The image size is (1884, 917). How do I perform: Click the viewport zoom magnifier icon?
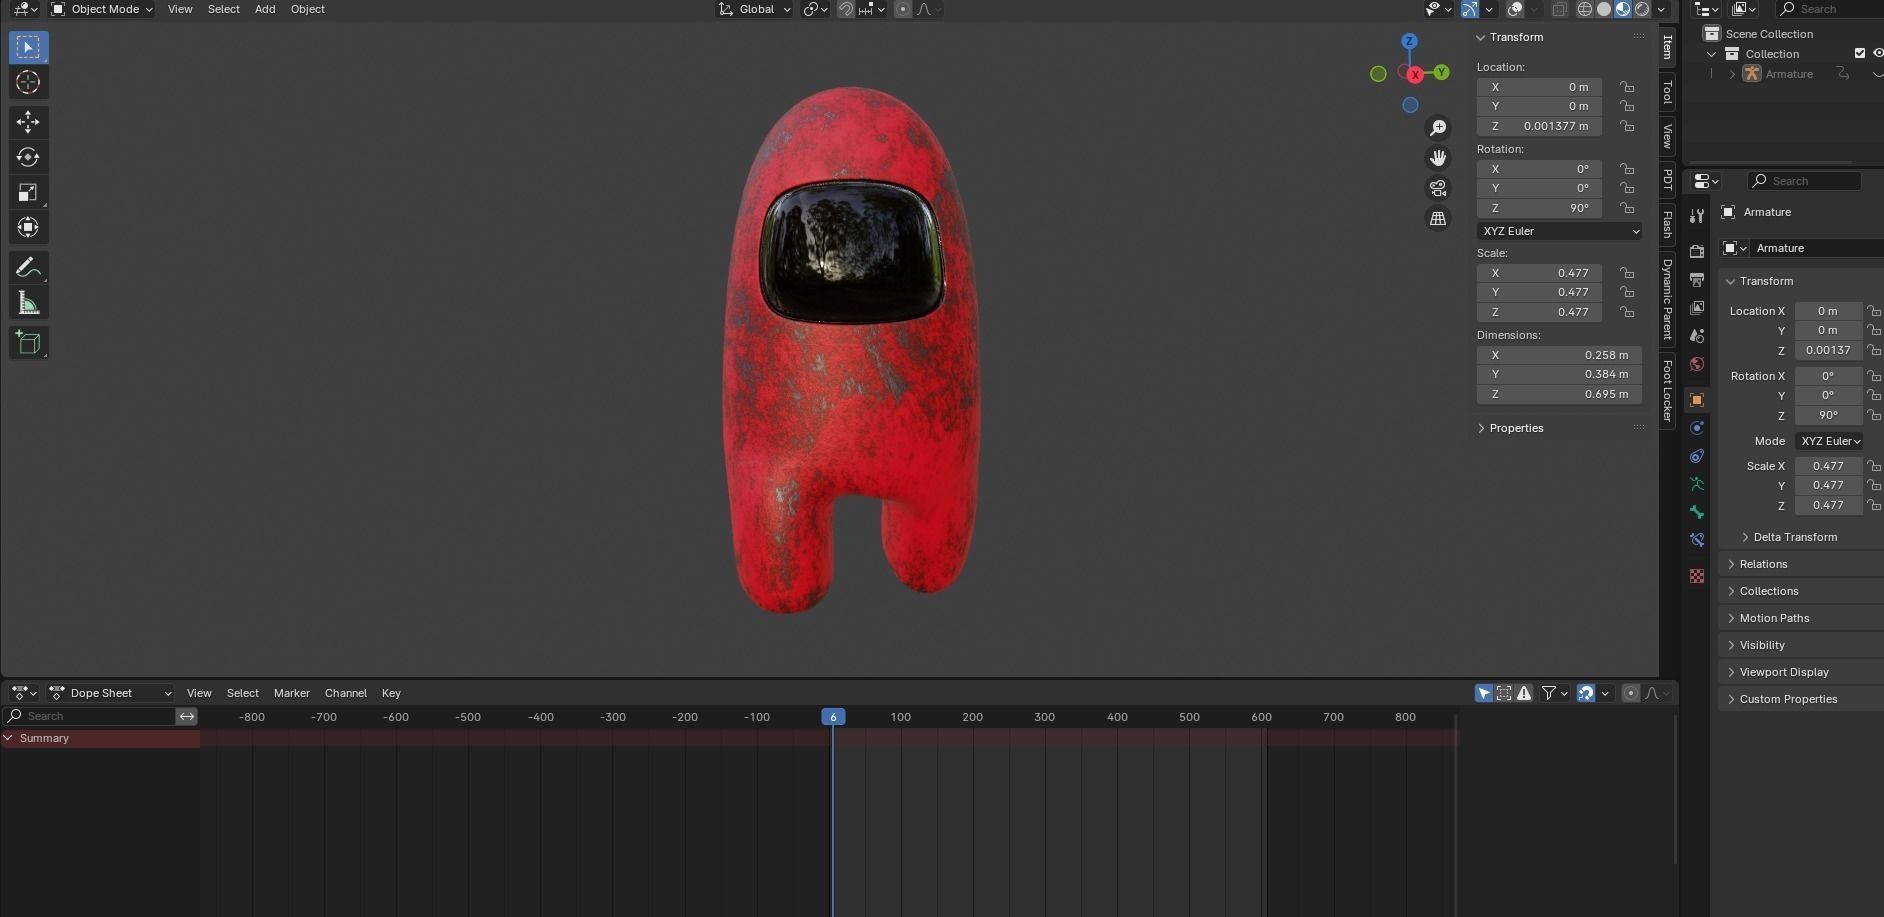click(1438, 128)
